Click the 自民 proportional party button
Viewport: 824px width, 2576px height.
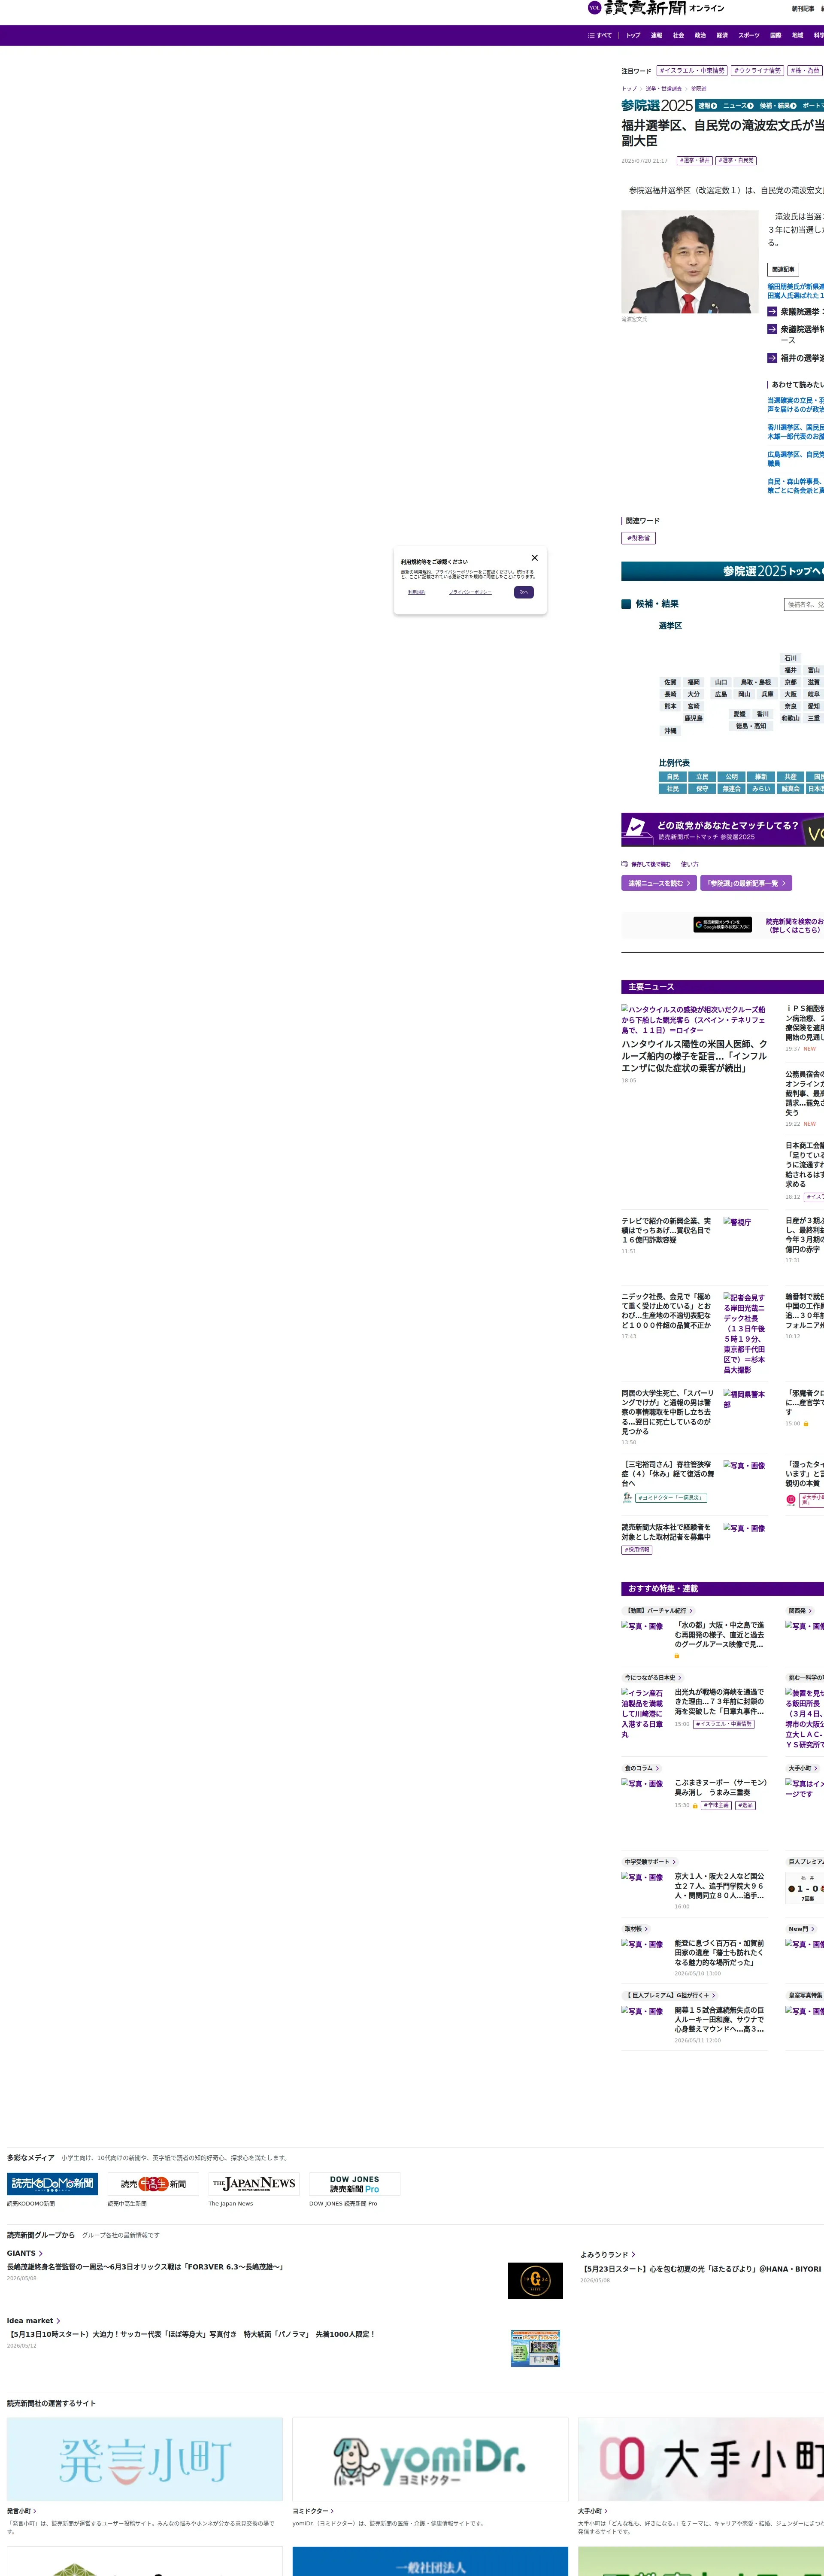[673, 777]
